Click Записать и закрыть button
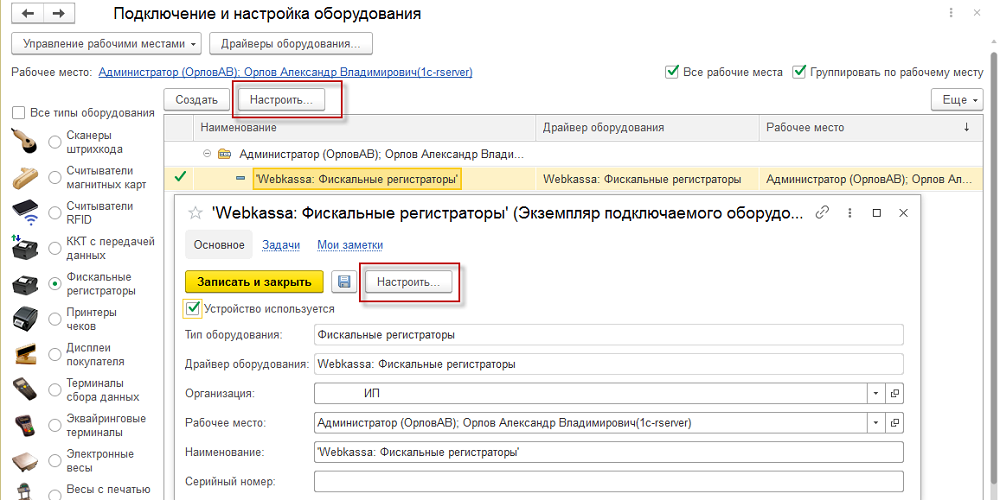Image resolution: width=1000 pixels, height=500 pixels. click(254, 282)
